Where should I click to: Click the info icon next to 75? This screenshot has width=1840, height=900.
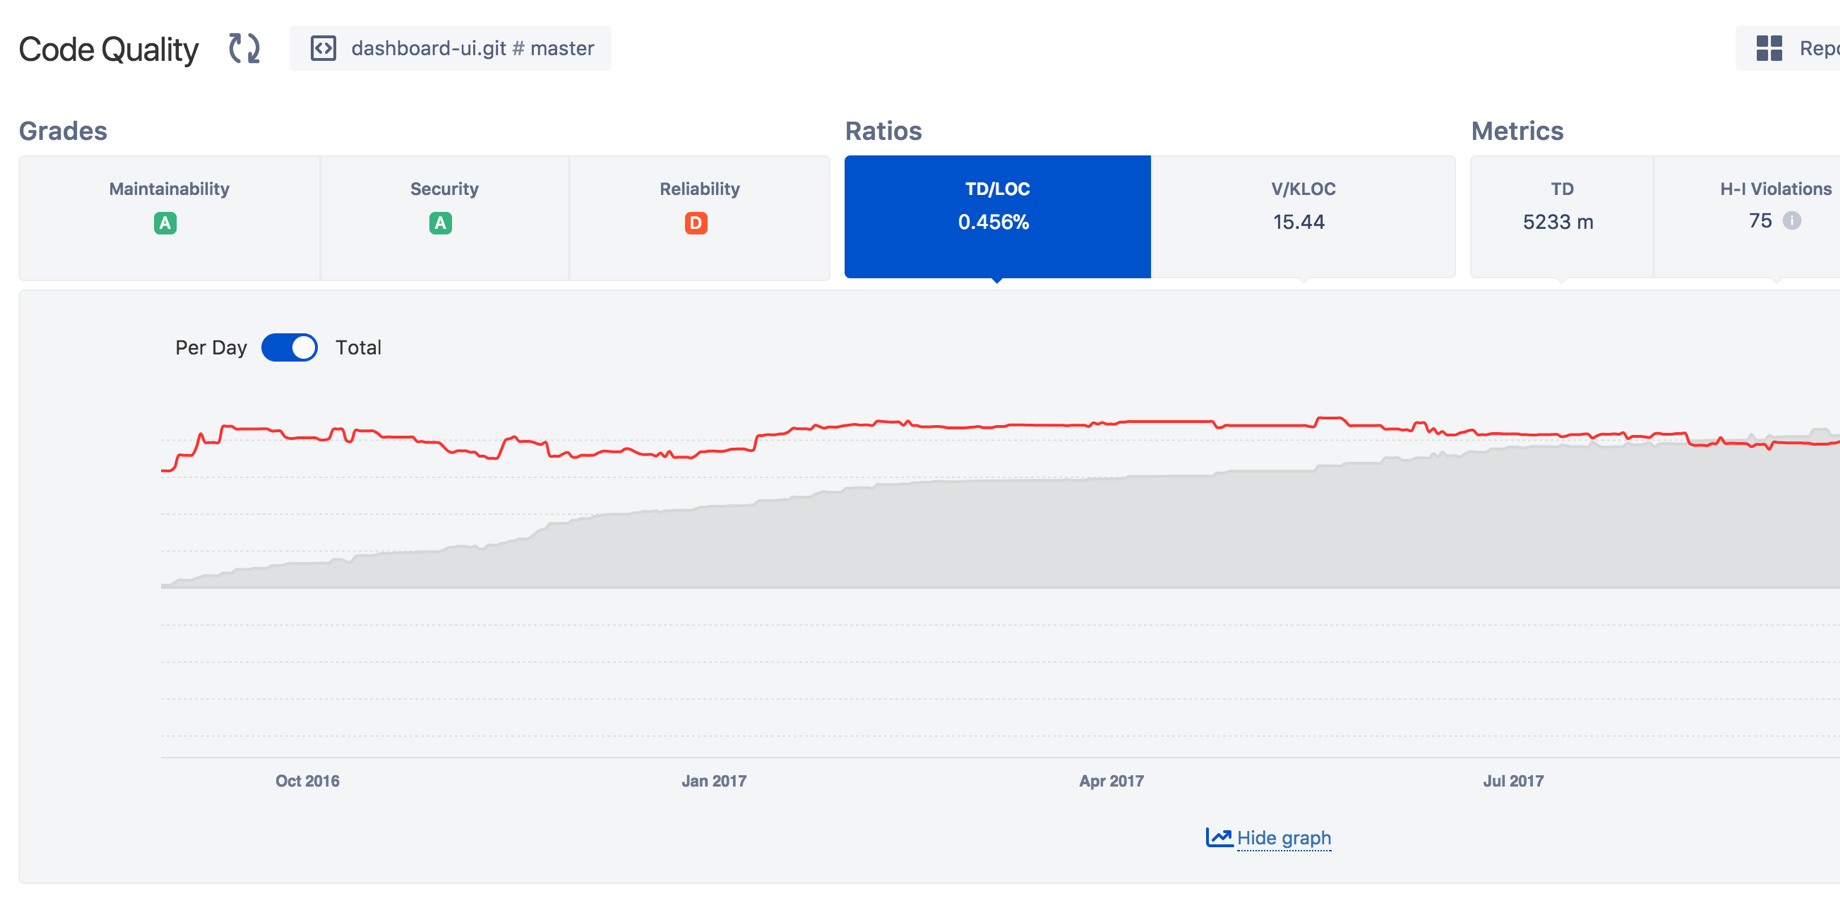[x=1792, y=221]
